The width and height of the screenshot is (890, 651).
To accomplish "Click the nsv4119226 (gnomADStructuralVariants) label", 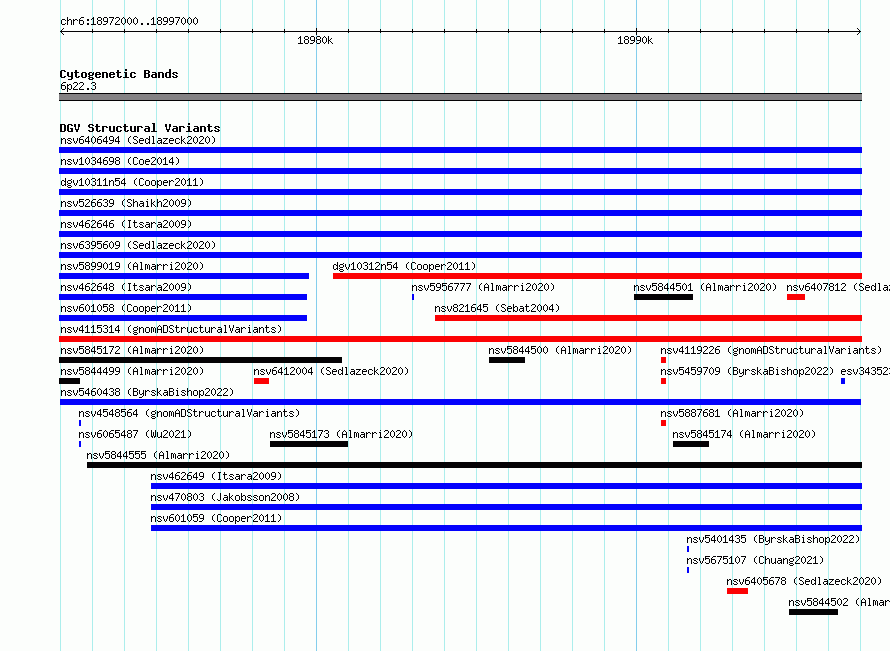I will (771, 350).
